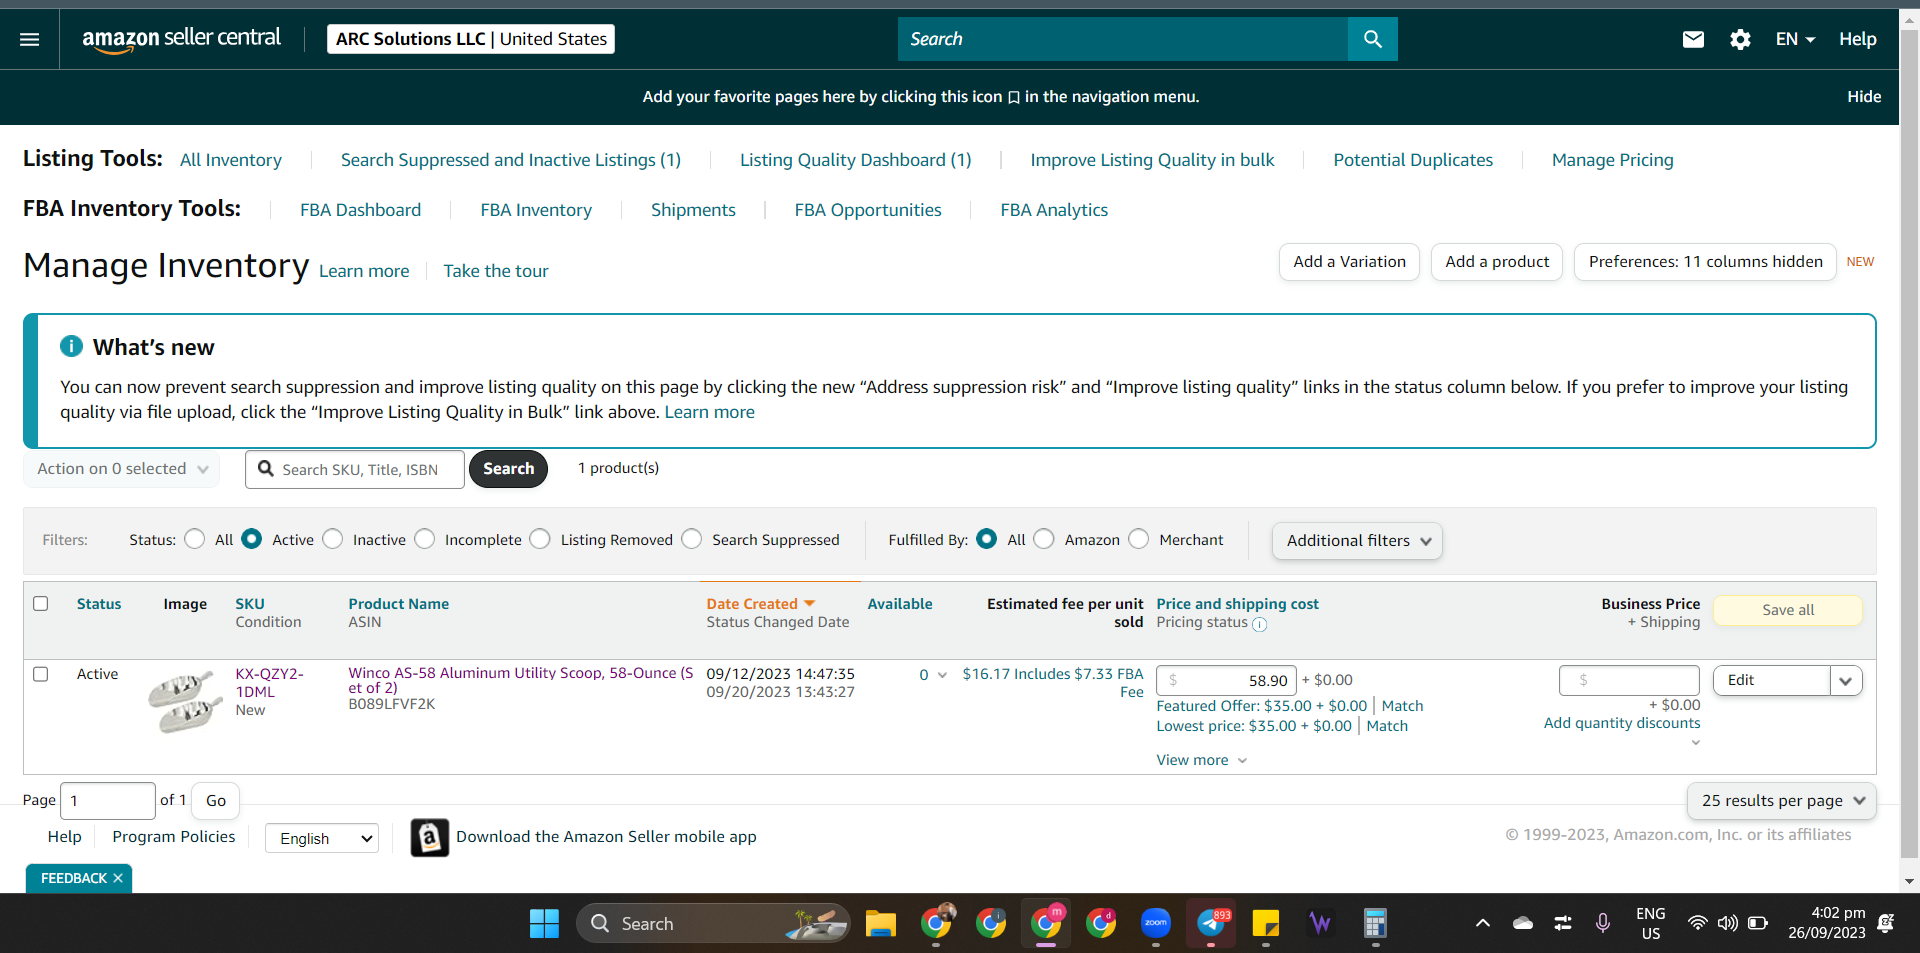The width and height of the screenshot is (1920, 953).
Task: Click the Add a product button
Action: (x=1497, y=262)
